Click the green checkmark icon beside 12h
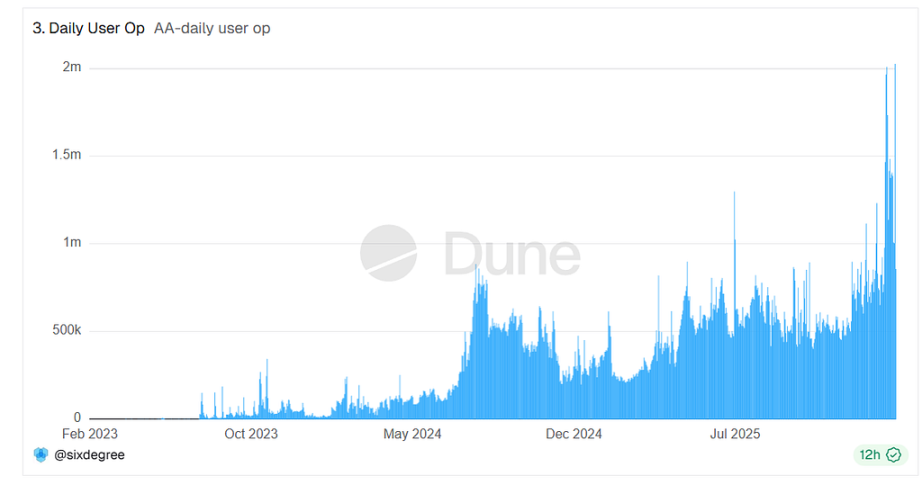922x485 pixels. [894, 455]
